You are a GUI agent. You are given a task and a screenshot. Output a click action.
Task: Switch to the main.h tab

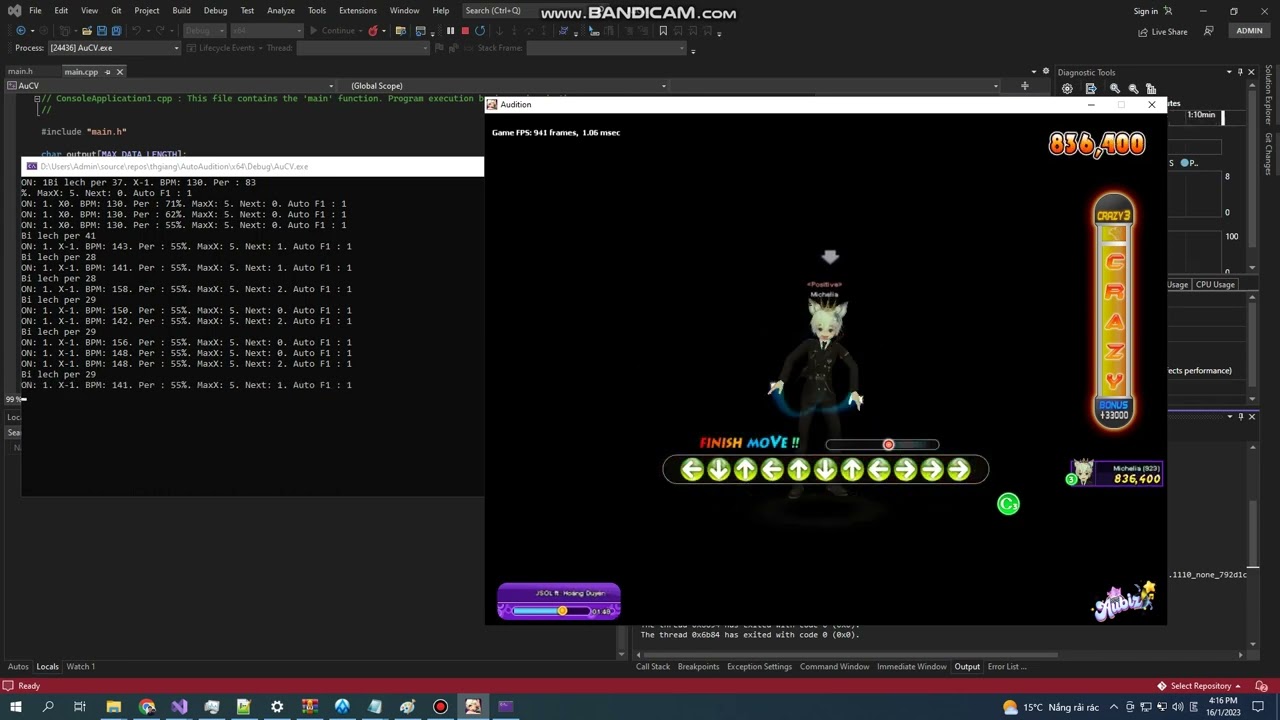[x=20, y=72]
